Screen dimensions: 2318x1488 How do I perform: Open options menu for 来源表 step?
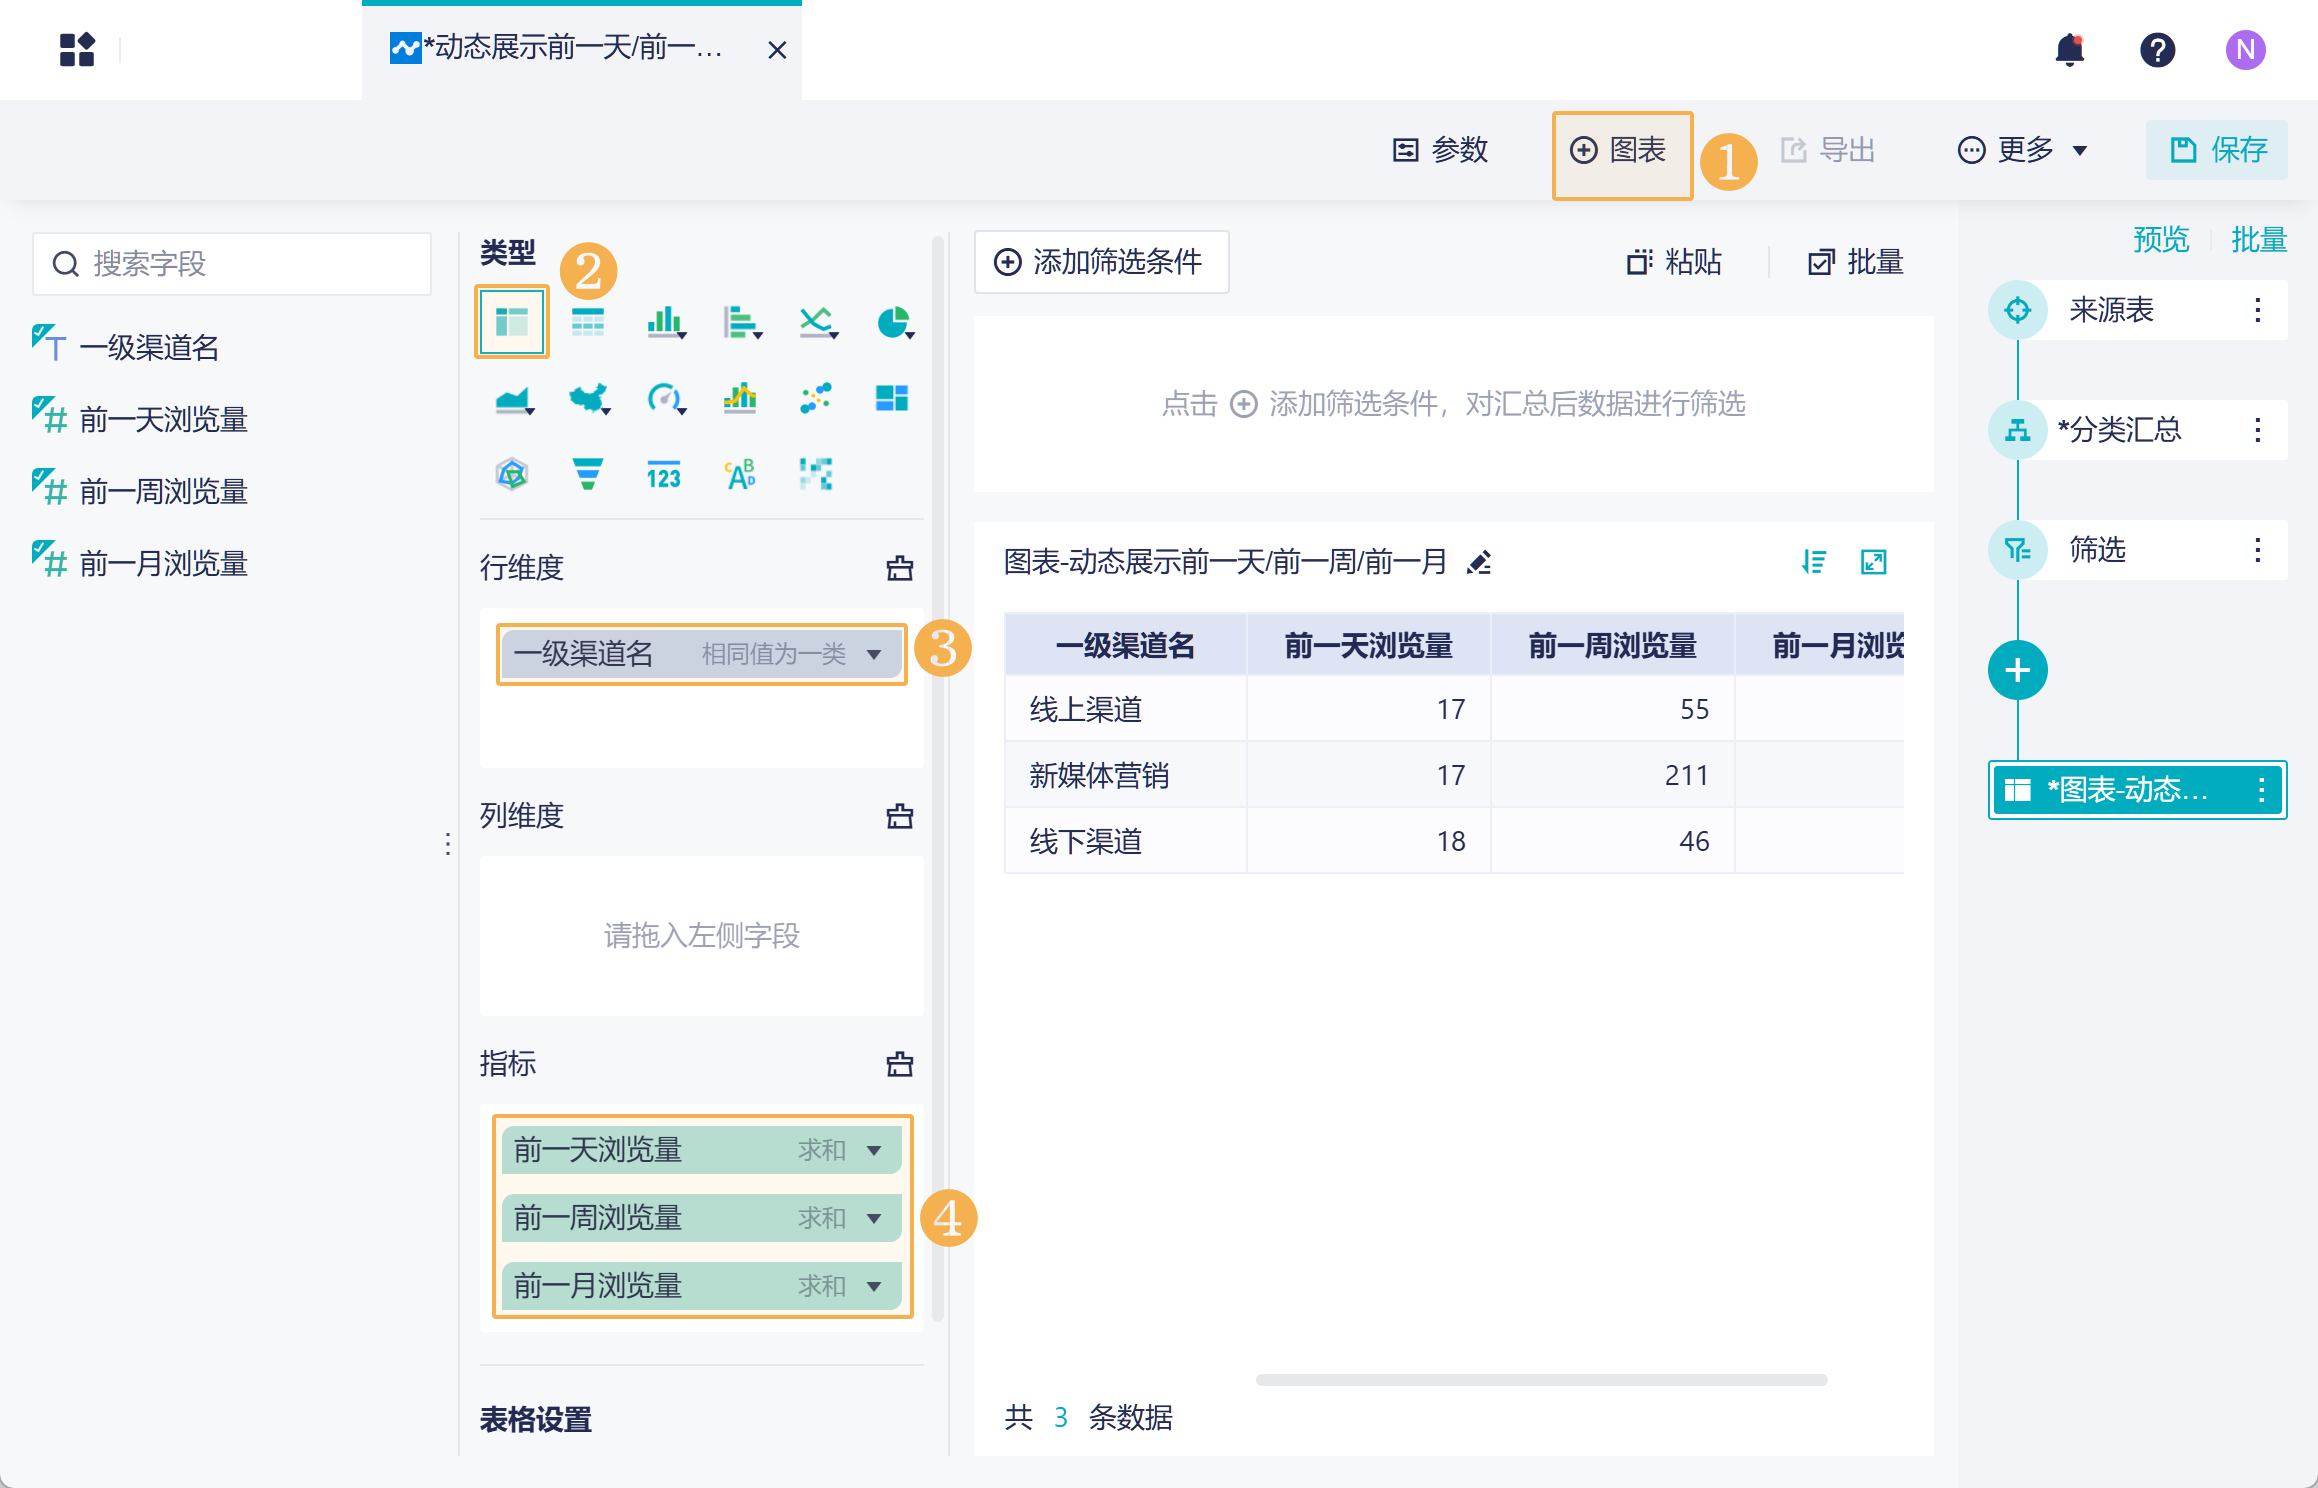coord(2257,310)
